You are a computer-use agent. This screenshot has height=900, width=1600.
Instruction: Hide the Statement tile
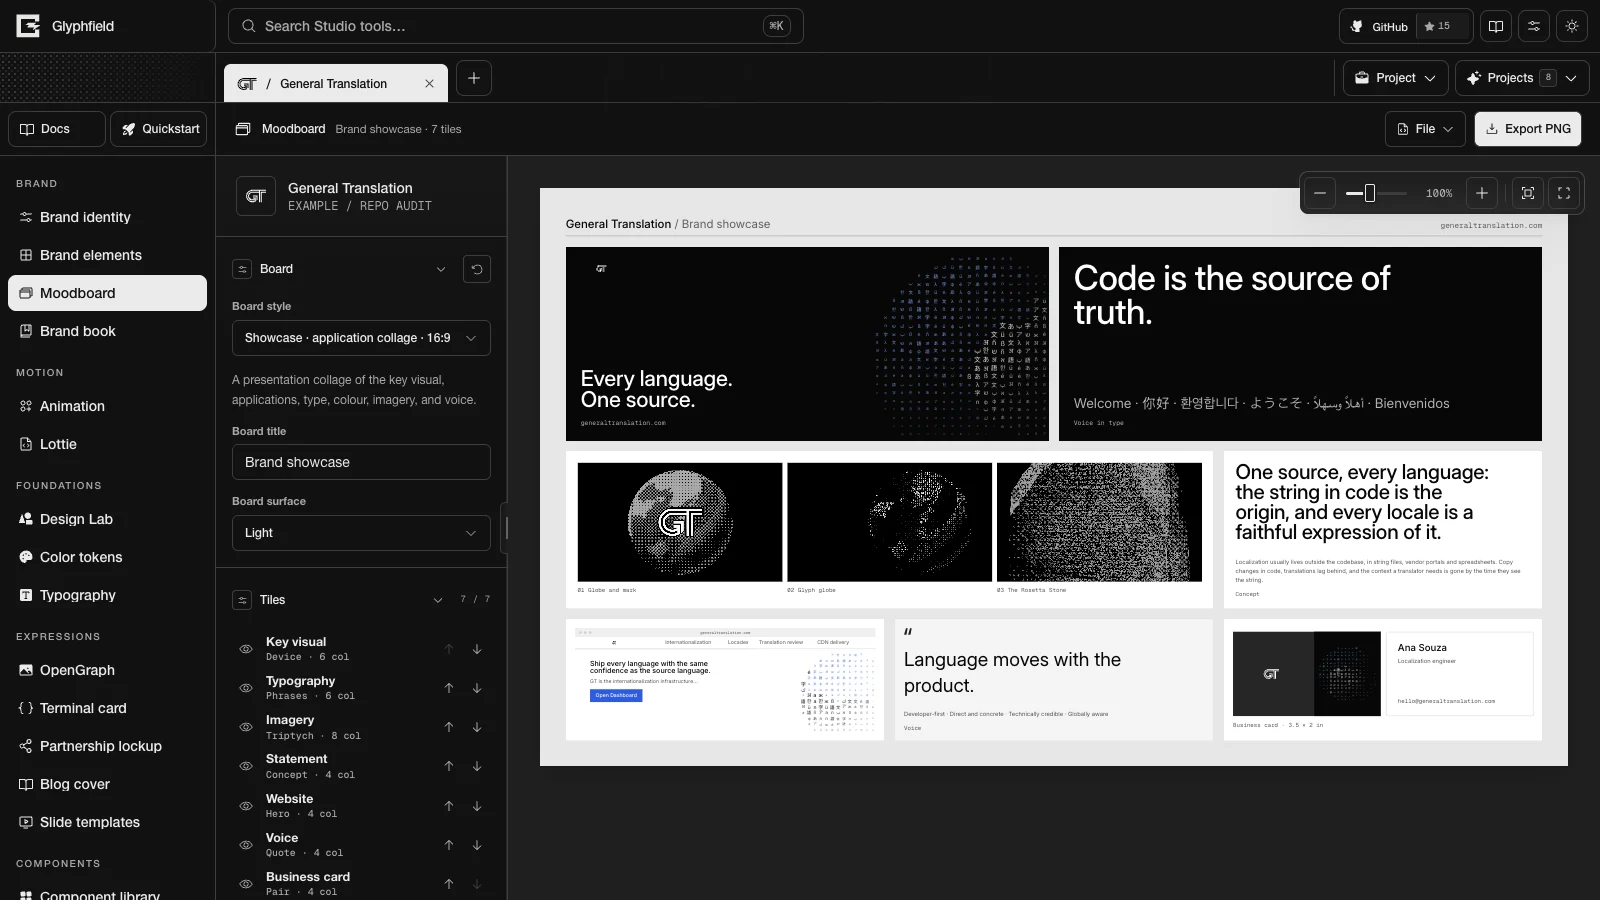pyautogui.click(x=246, y=766)
